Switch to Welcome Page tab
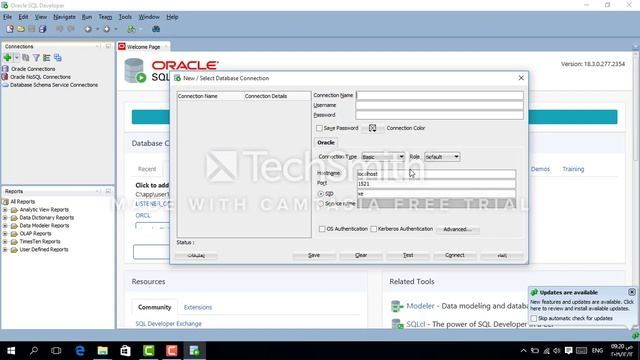The height and width of the screenshot is (360, 640). click(x=144, y=47)
